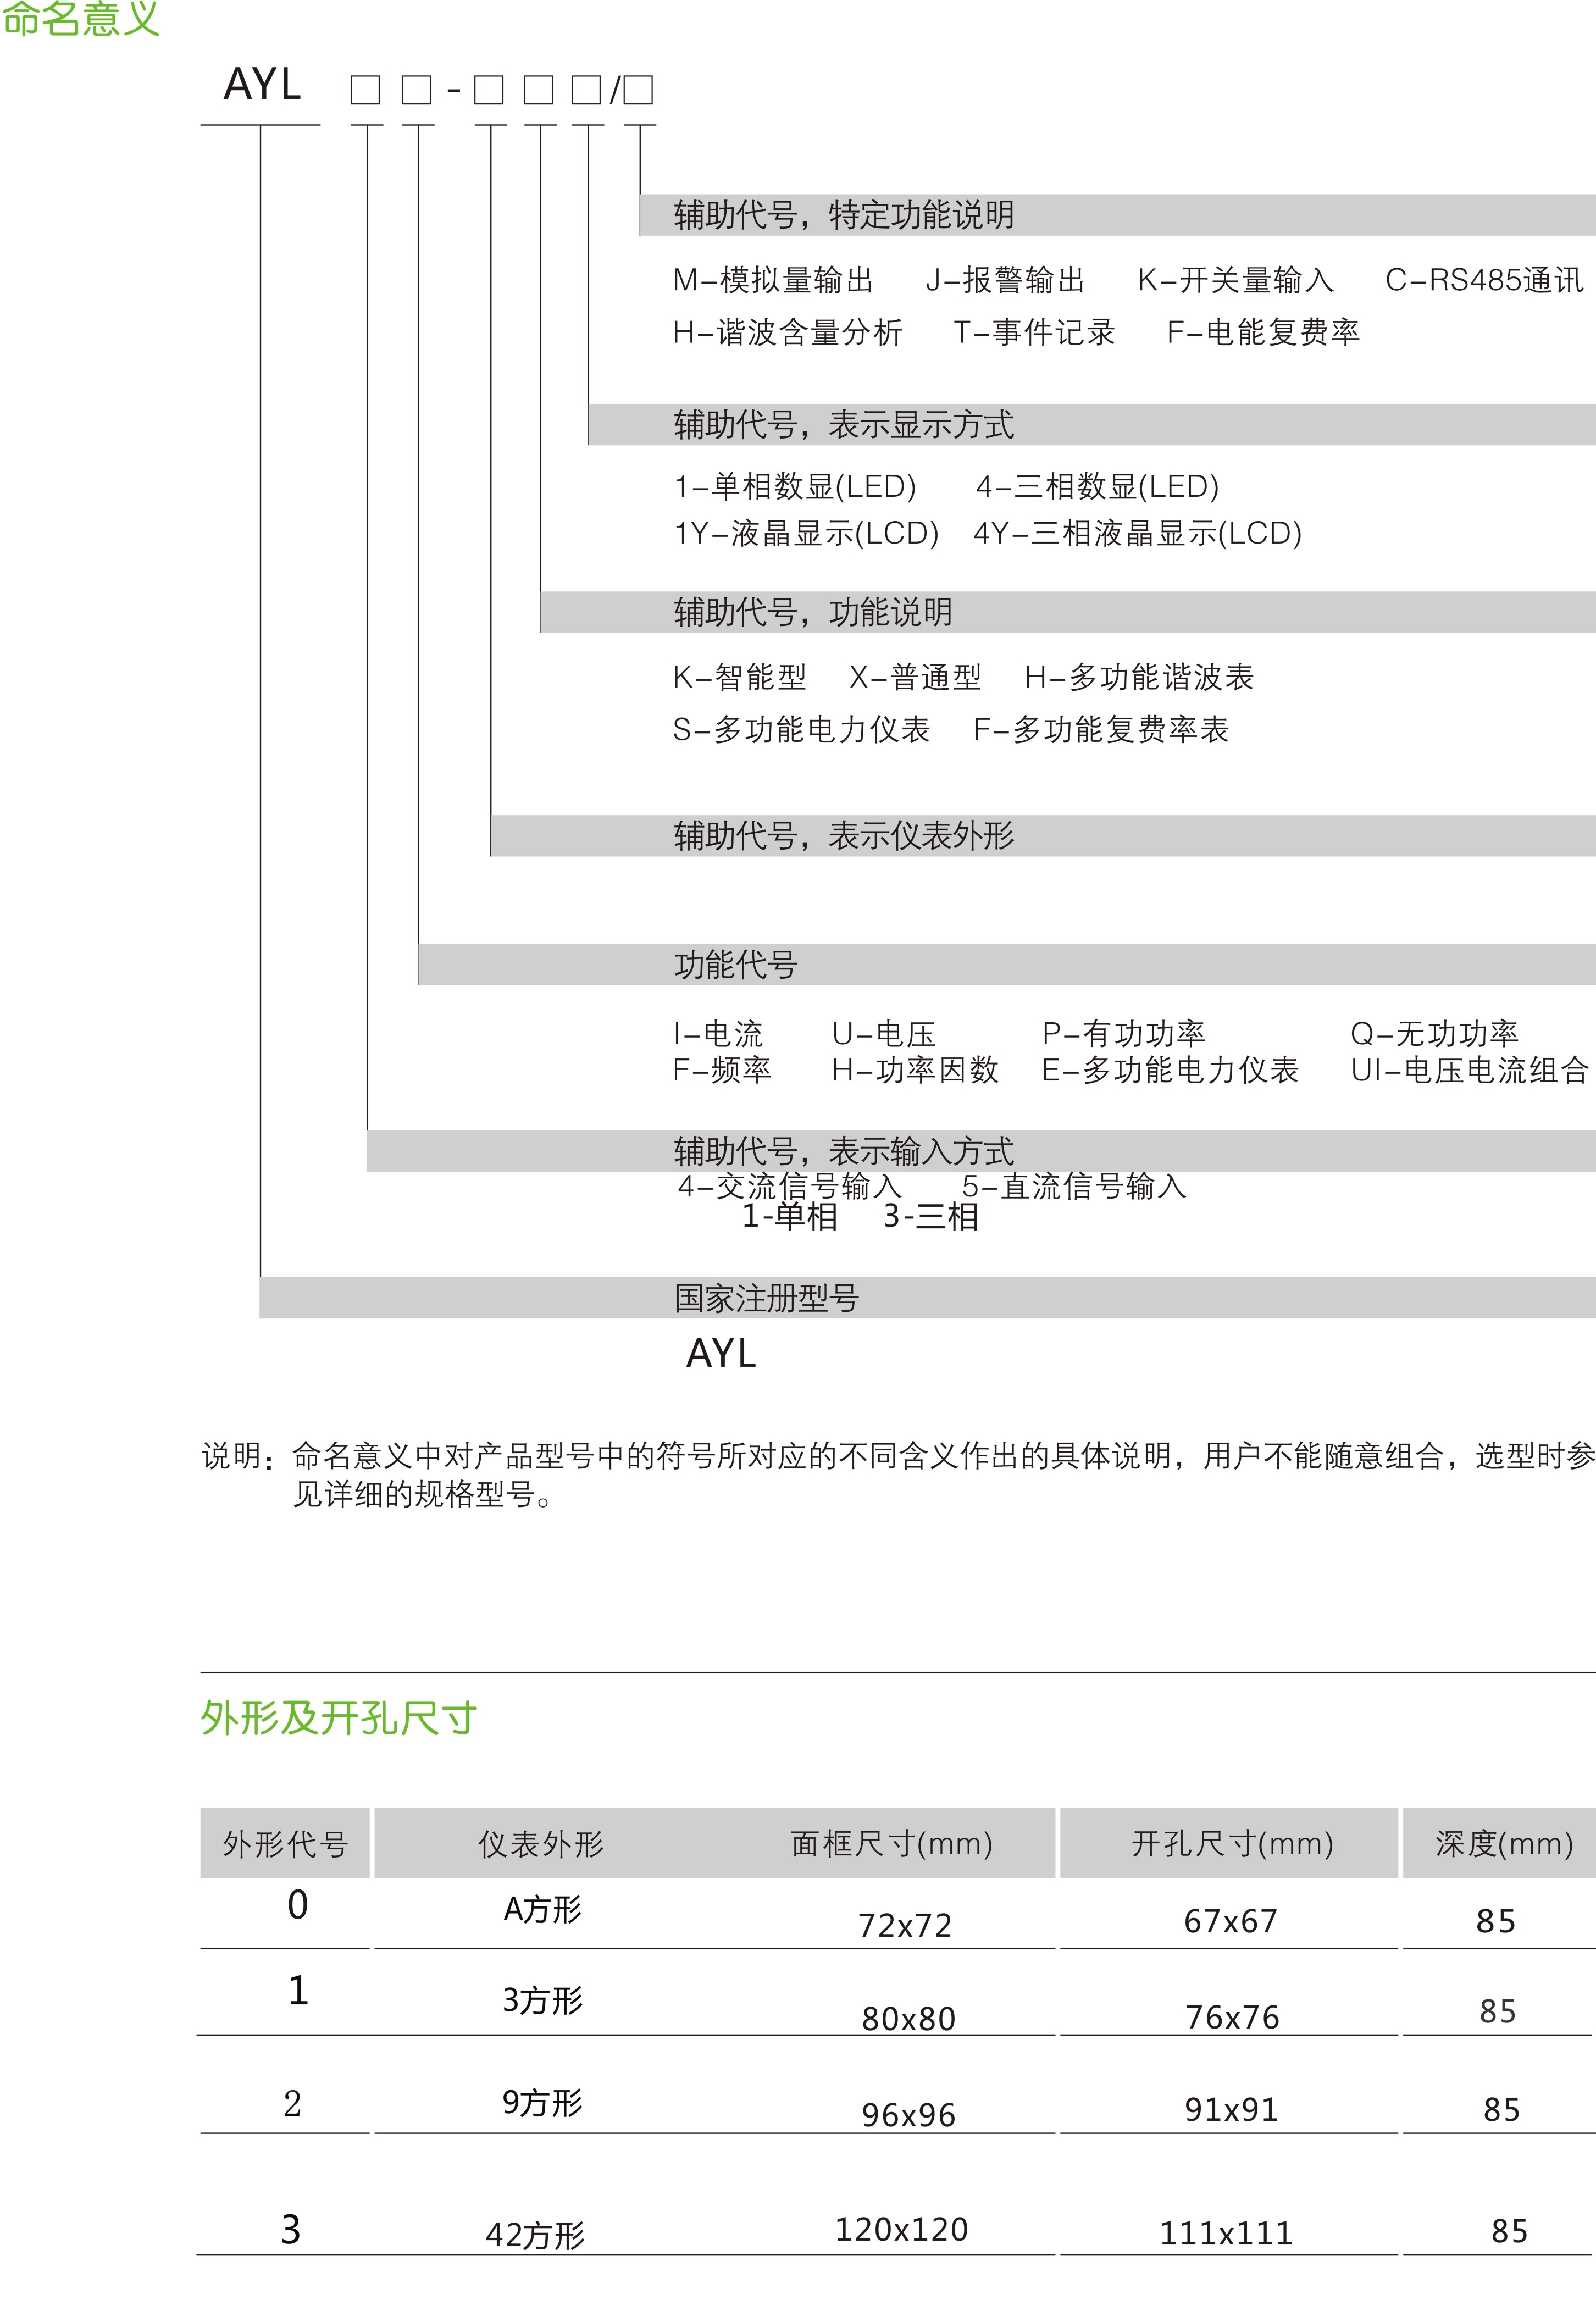This screenshot has width=1596, height=2300.
Task: Click F–多功能复费率表 text
Action: [1101, 730]
